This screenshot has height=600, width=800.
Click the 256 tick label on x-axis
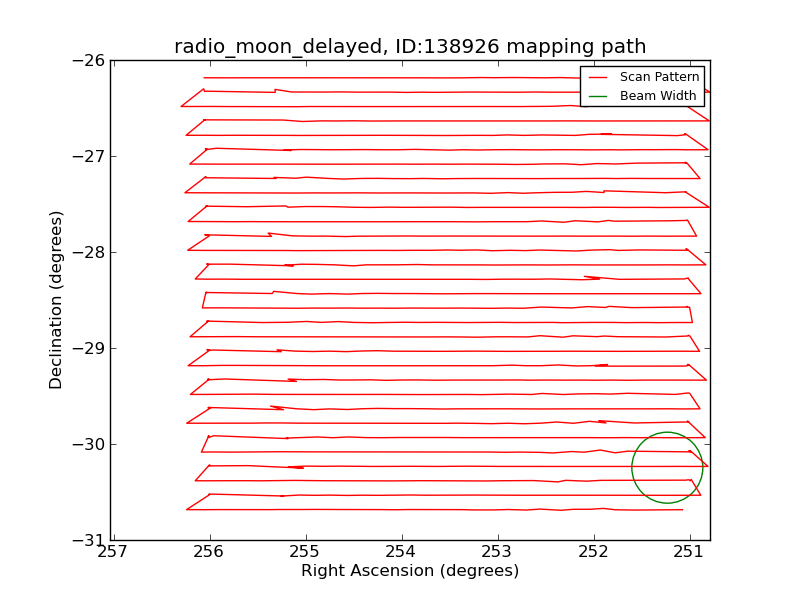tap(209, 552)
